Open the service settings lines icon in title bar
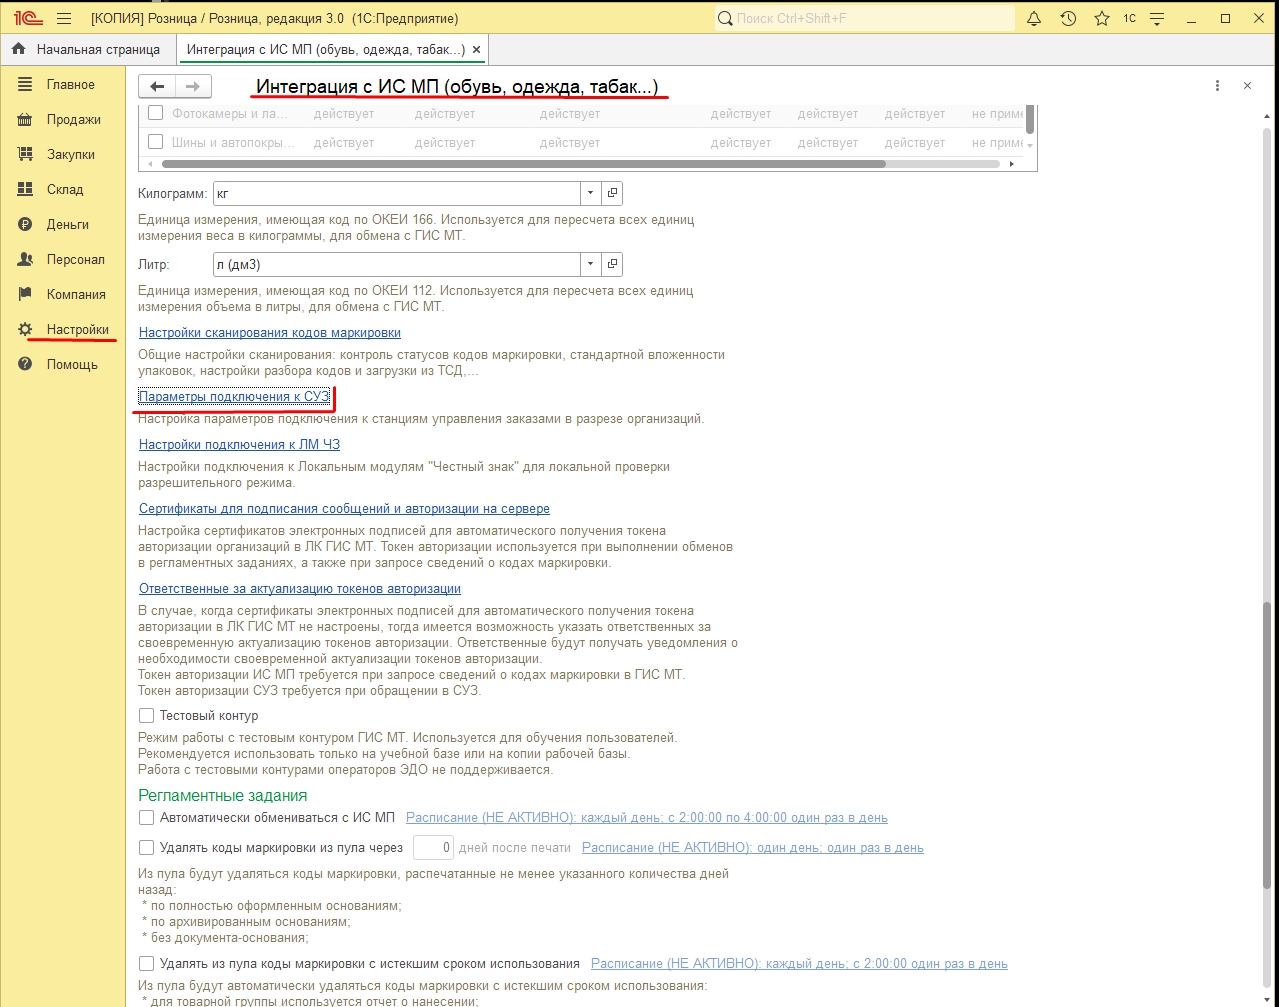 click(1158, 18)
